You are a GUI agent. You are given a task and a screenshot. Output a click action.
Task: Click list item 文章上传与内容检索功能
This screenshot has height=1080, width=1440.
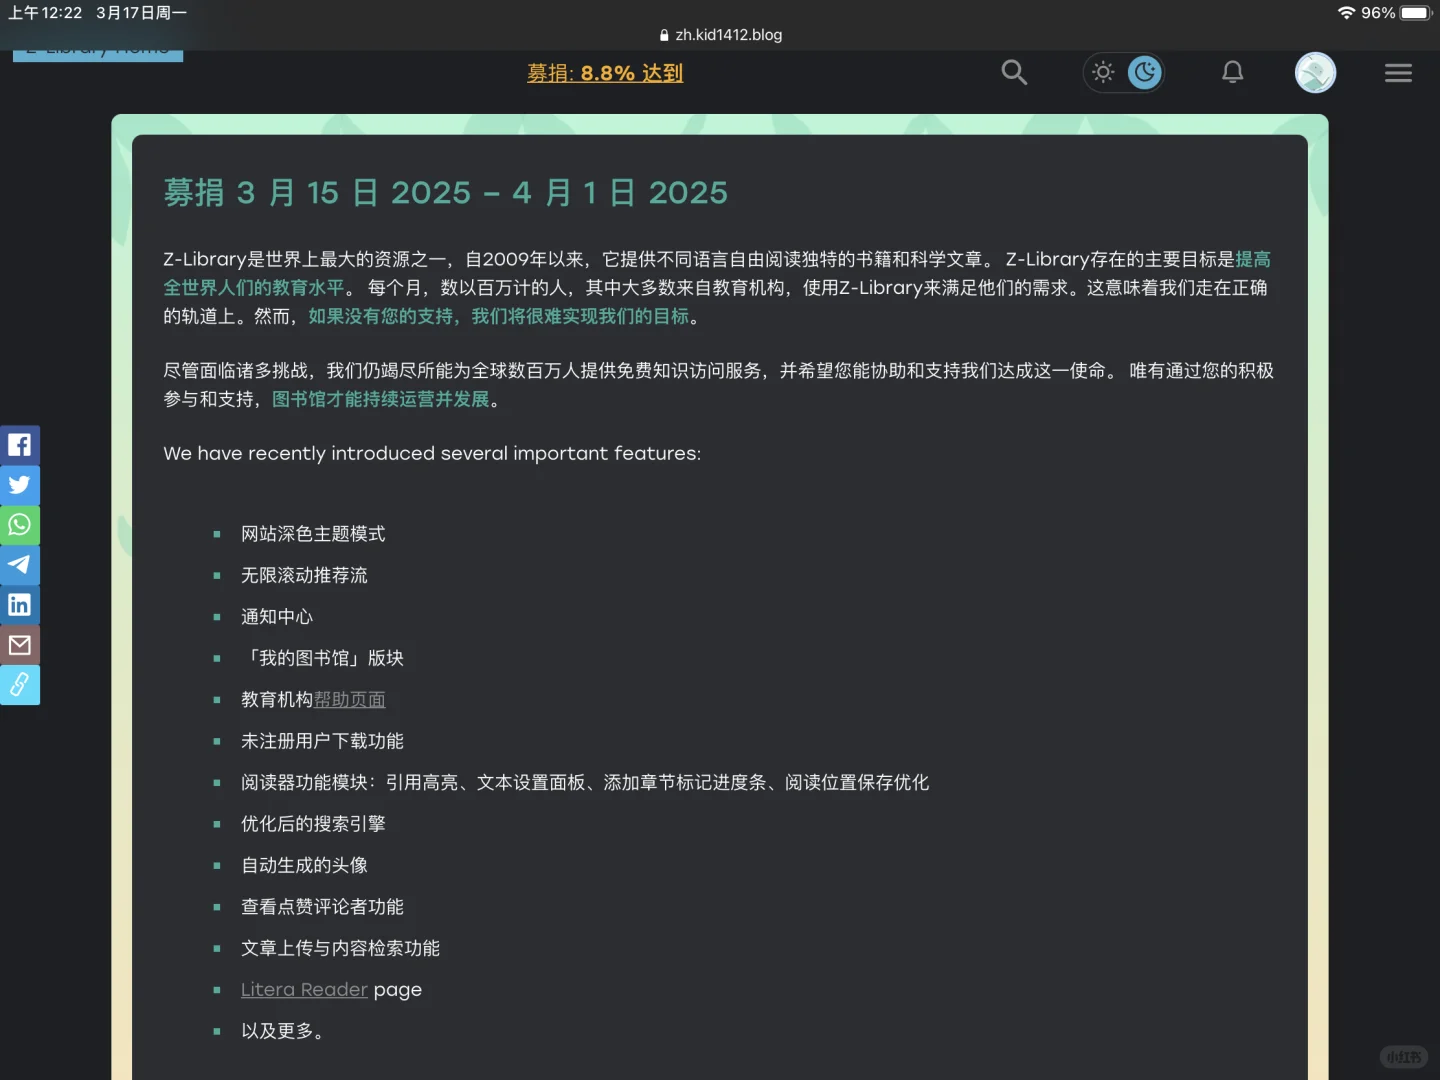tap(340, 948)
